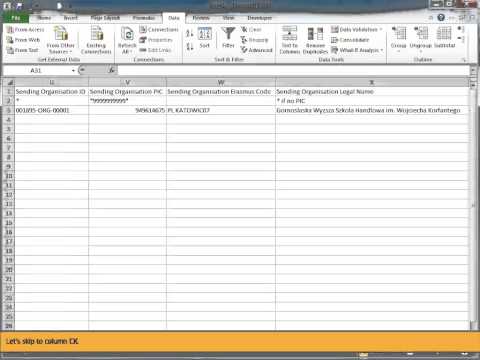This screenshot has height=360, width=480.
Task: Sort A to Z ascending
Action: [x=190, y=33]
